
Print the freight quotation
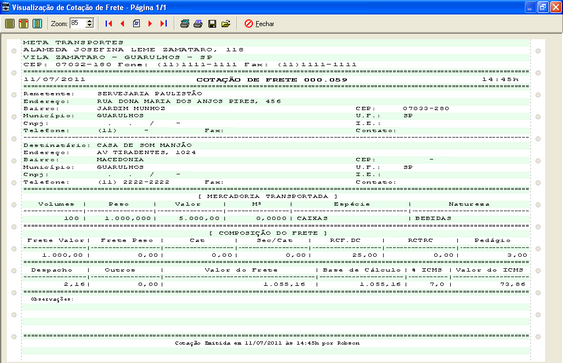pos(198,24)
